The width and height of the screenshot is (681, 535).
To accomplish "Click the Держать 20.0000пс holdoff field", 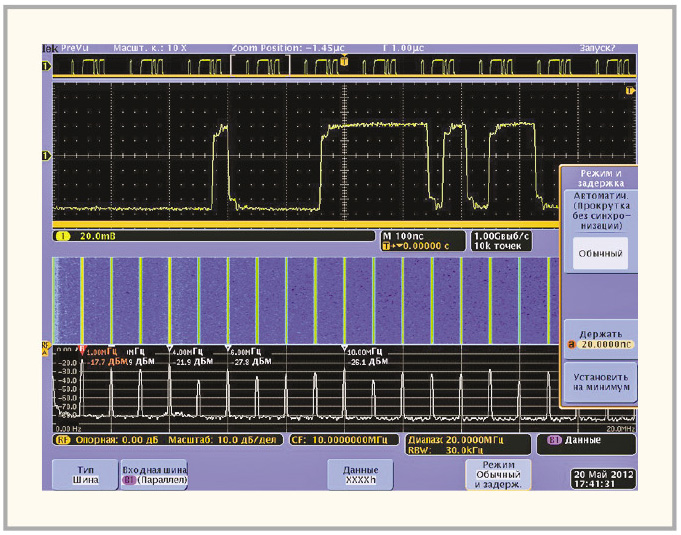I will (600, 336).
